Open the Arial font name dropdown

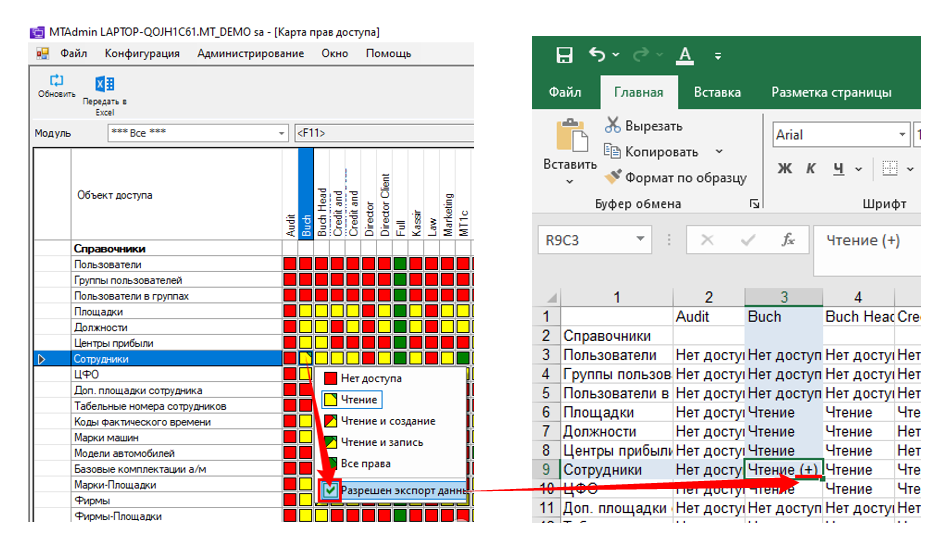pos(903,135)
